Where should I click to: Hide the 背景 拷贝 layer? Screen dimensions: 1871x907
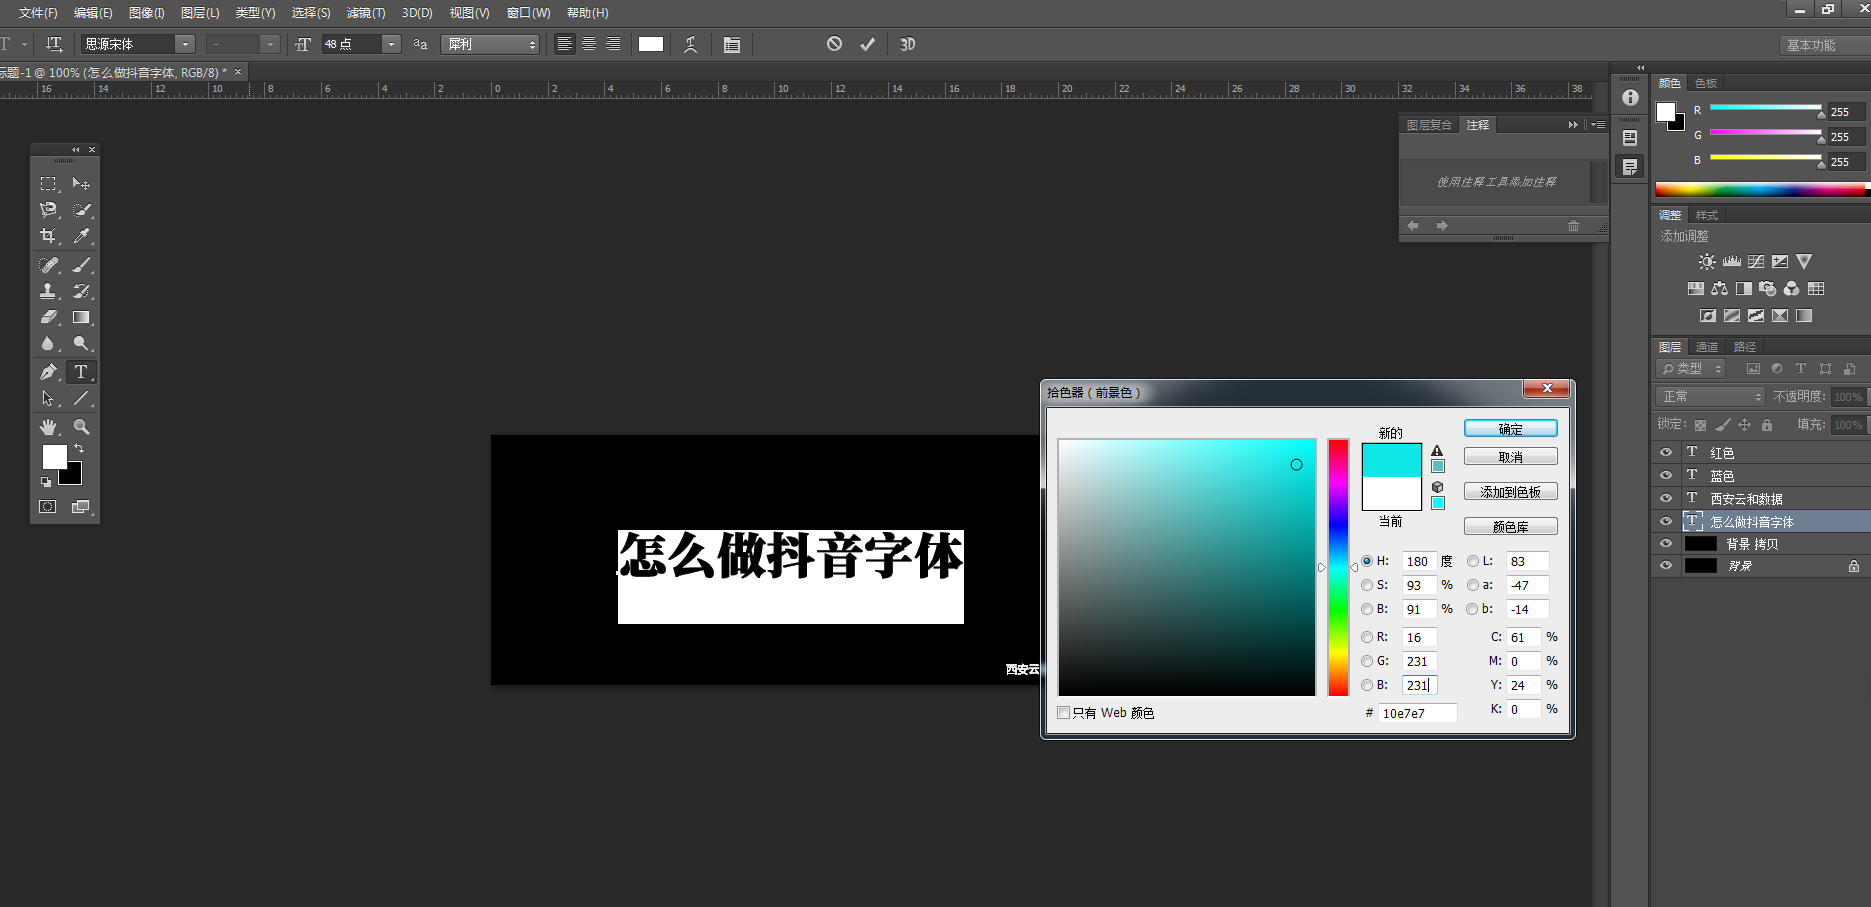coord(1666,544)
